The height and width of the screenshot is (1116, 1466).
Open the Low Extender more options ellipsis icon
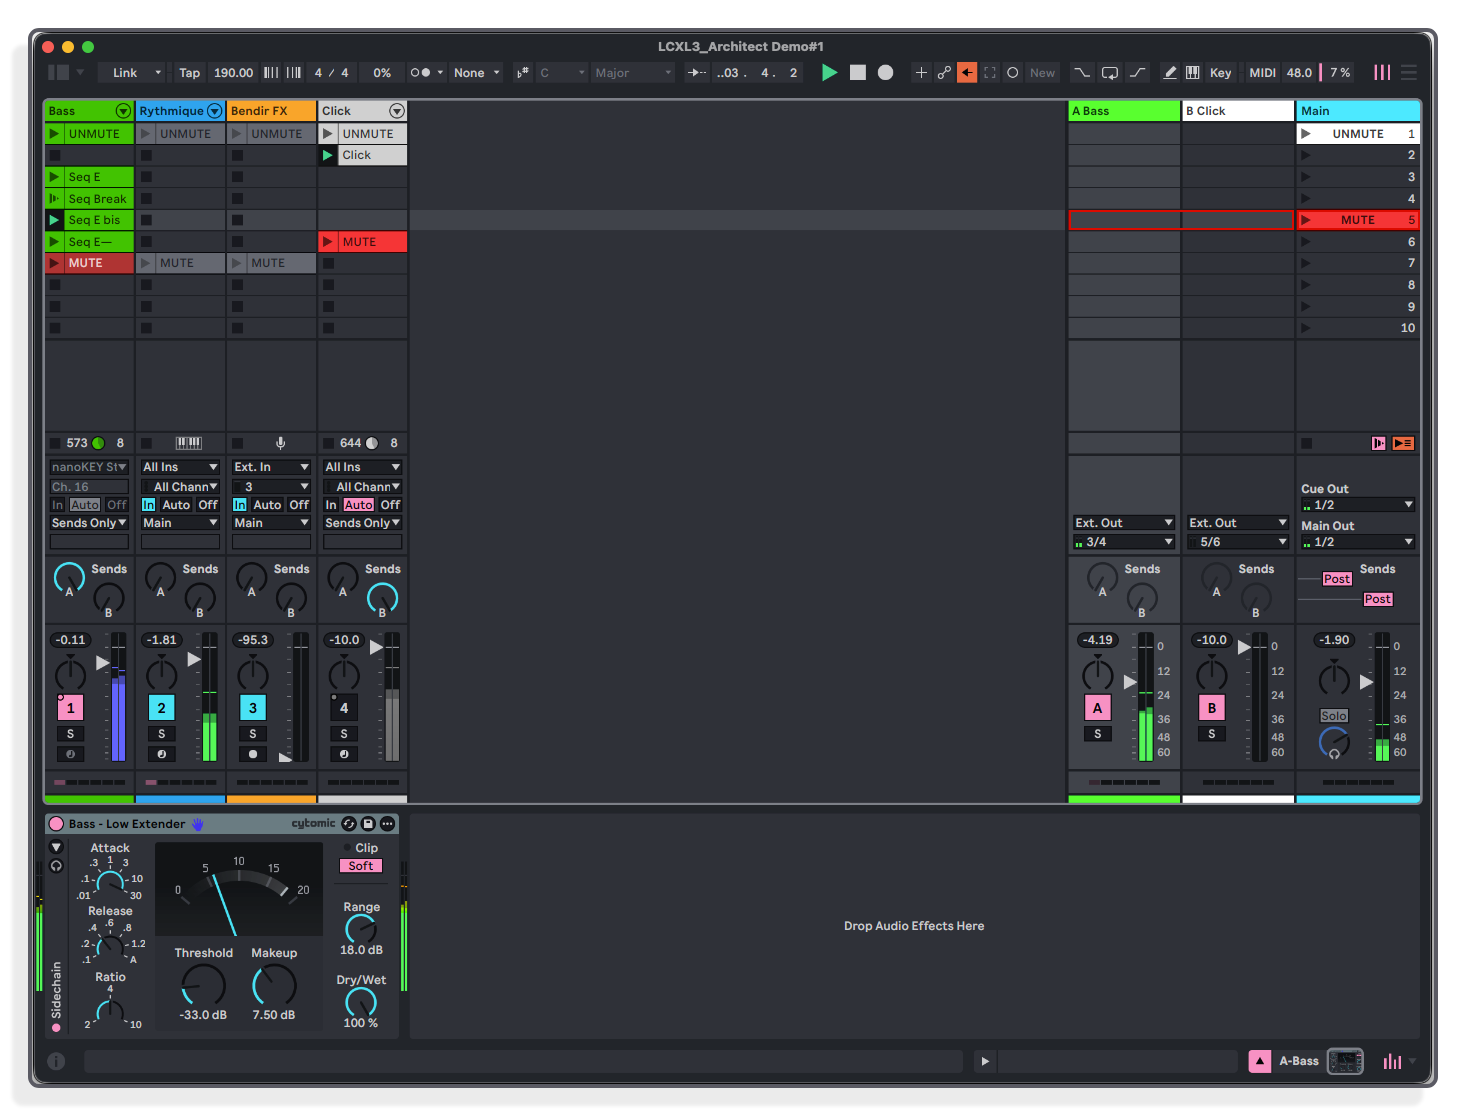[x=387, y=824]
